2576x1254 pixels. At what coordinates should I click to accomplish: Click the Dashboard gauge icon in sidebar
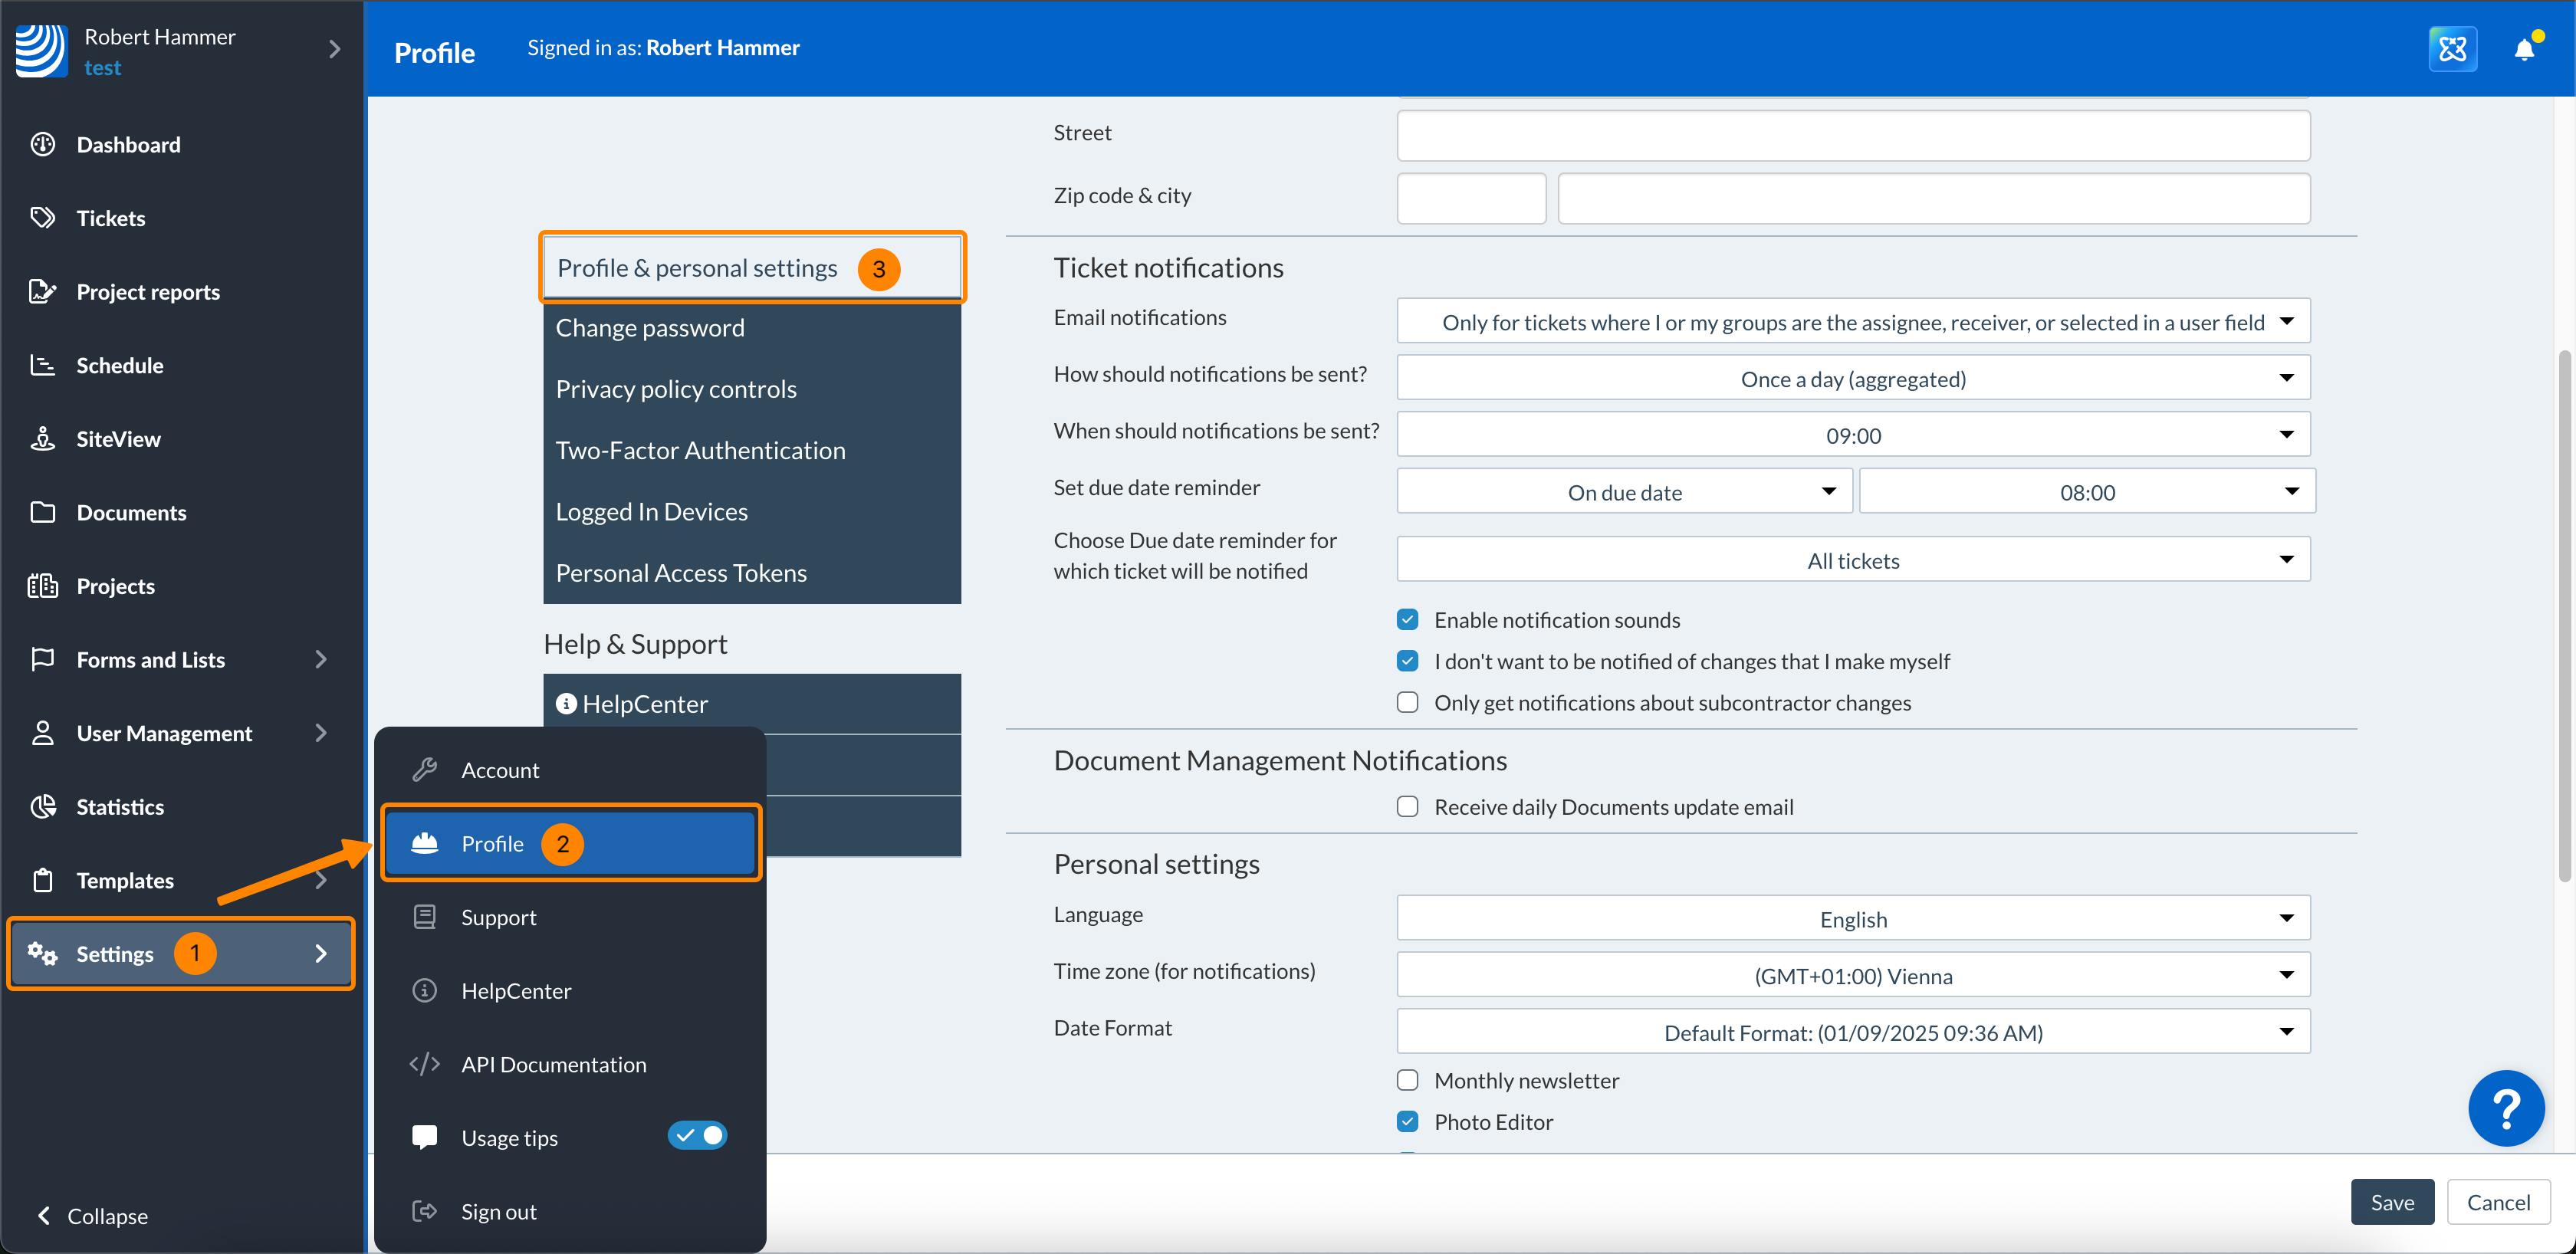pos(42,144)
